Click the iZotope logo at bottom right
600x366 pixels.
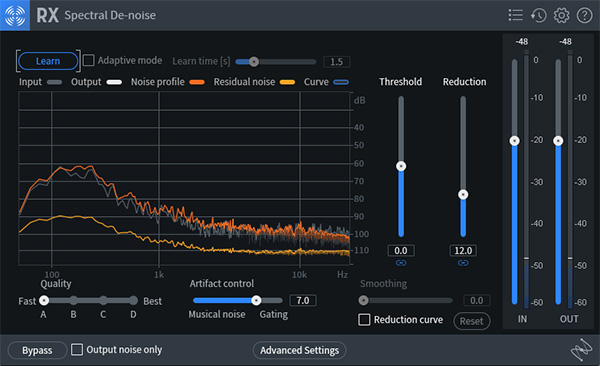point(581,350)
